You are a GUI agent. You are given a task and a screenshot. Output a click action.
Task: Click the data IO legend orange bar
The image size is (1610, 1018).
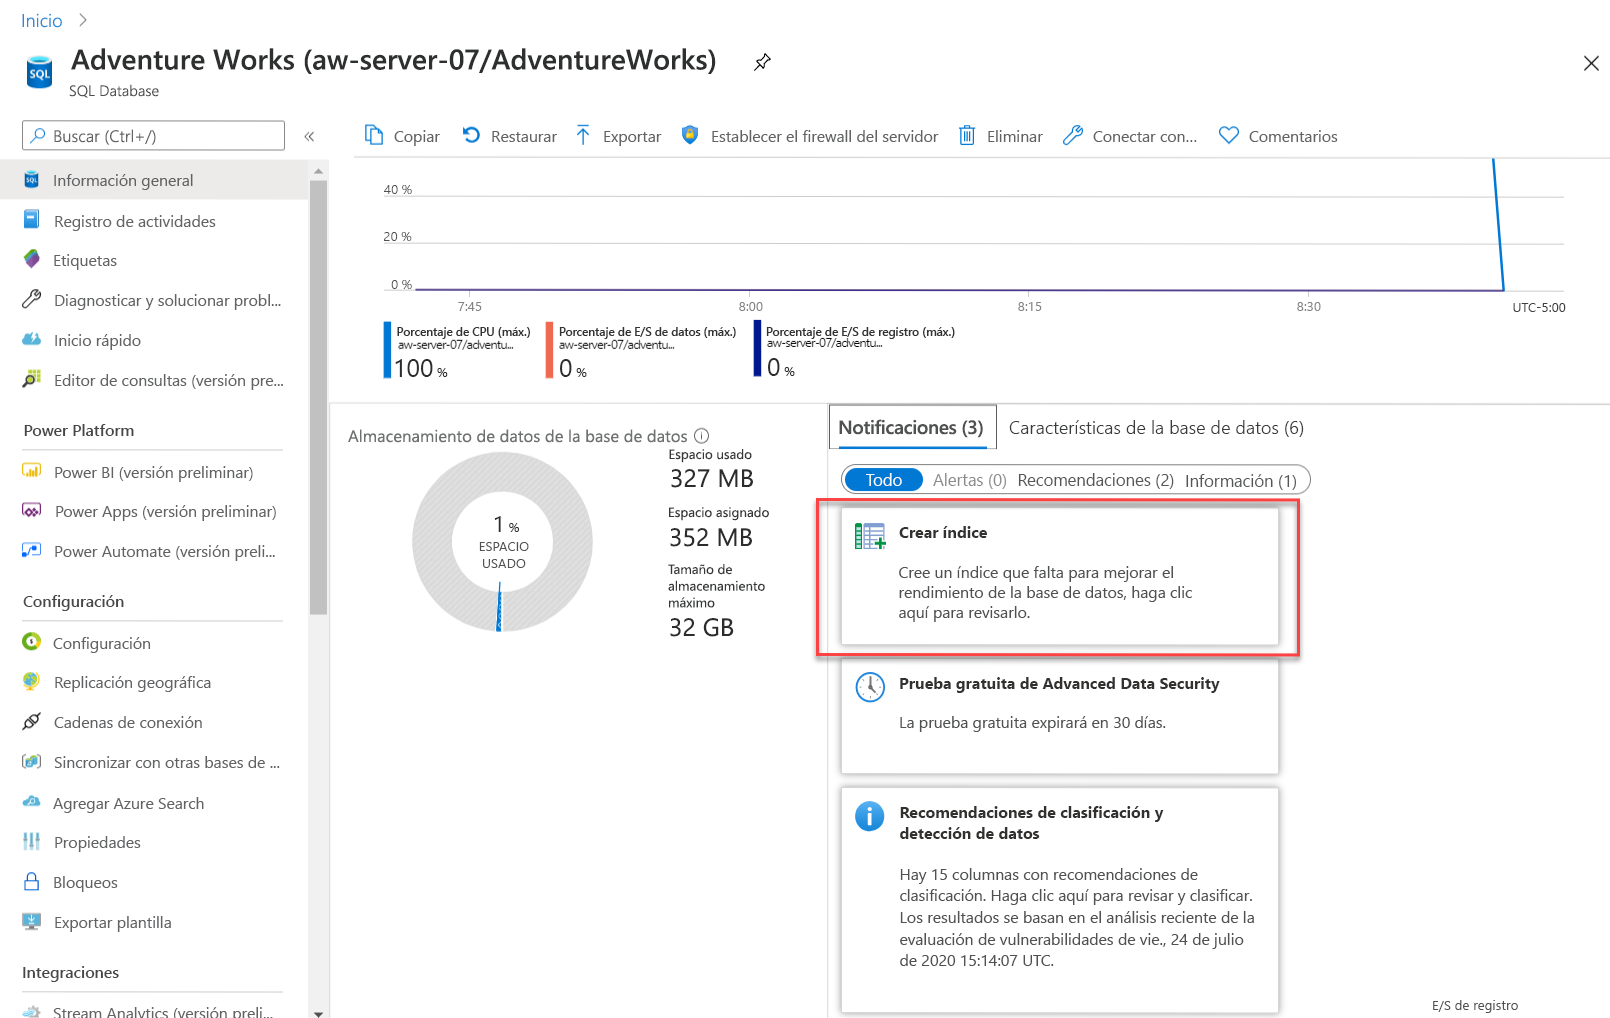(549, 349)
